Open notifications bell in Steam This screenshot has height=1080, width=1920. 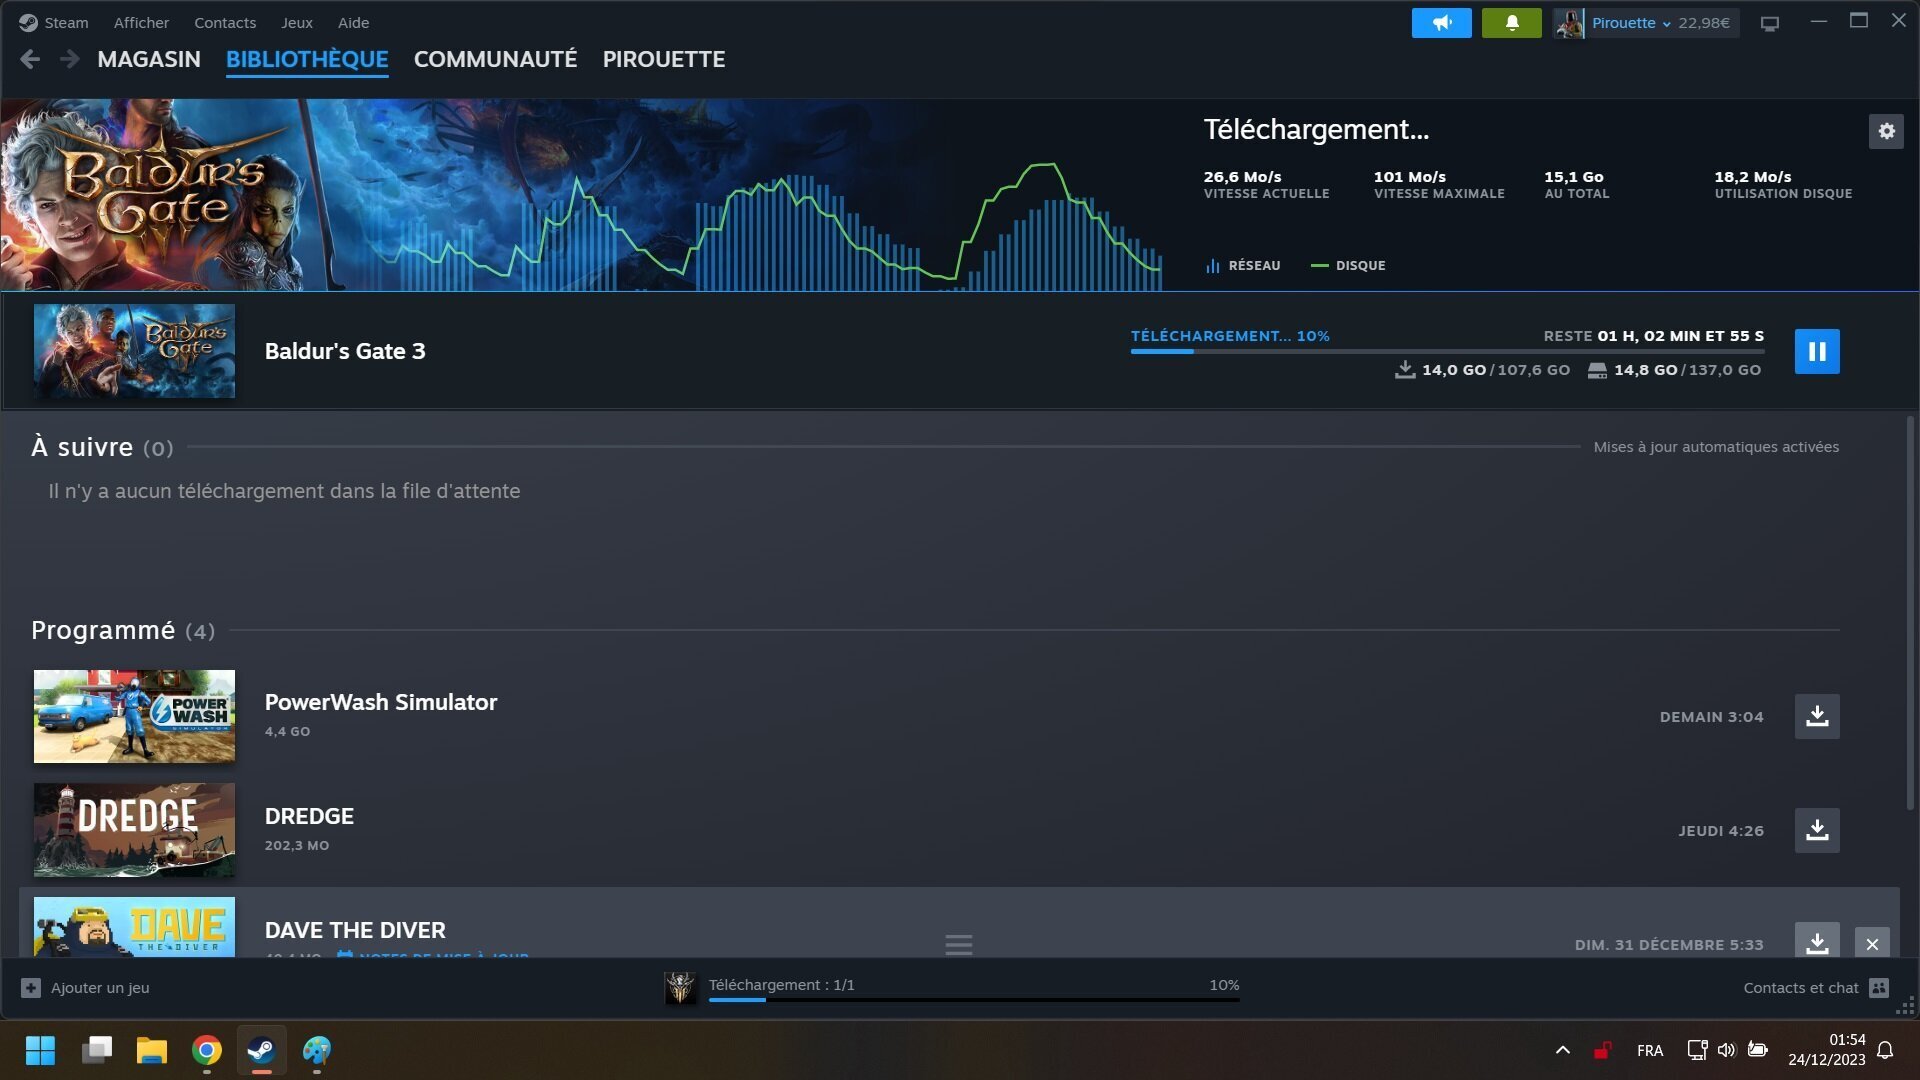click(1511, 23)
